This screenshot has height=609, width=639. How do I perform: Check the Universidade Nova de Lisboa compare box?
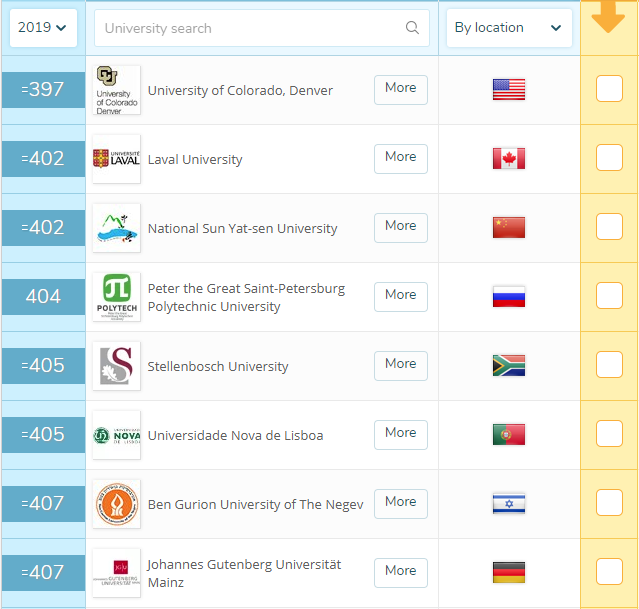click(x=609, y=434)
